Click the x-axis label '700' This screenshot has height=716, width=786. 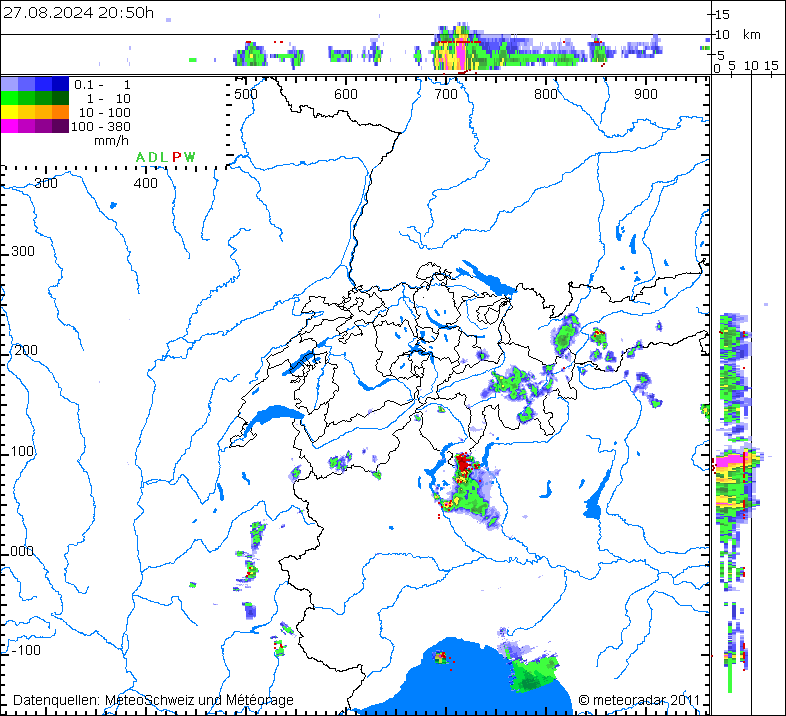446,94
